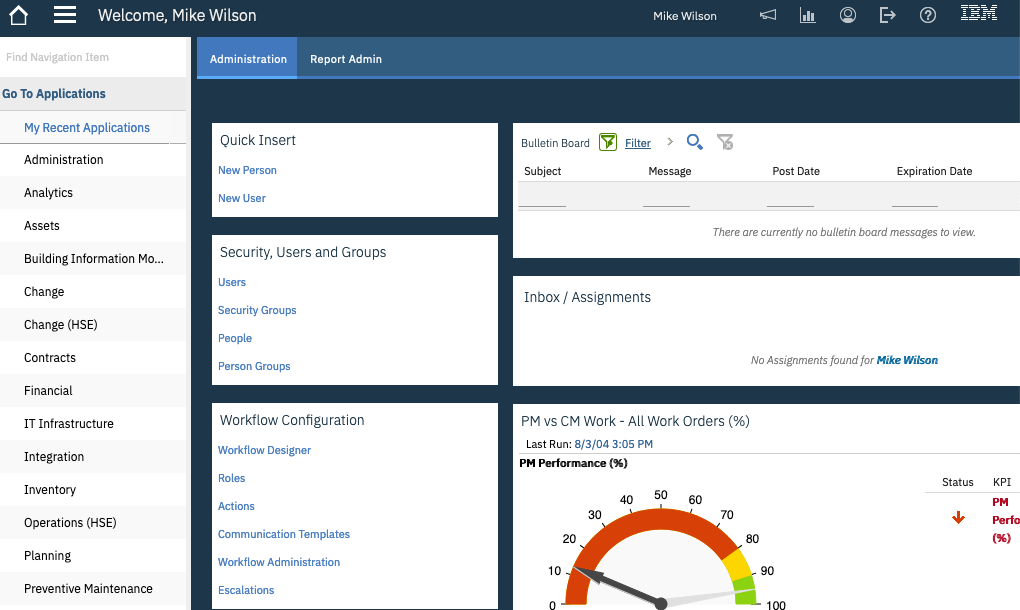Open the Escalations link
The width and height of the screenshot is (1020, 610).
(246, 589)
